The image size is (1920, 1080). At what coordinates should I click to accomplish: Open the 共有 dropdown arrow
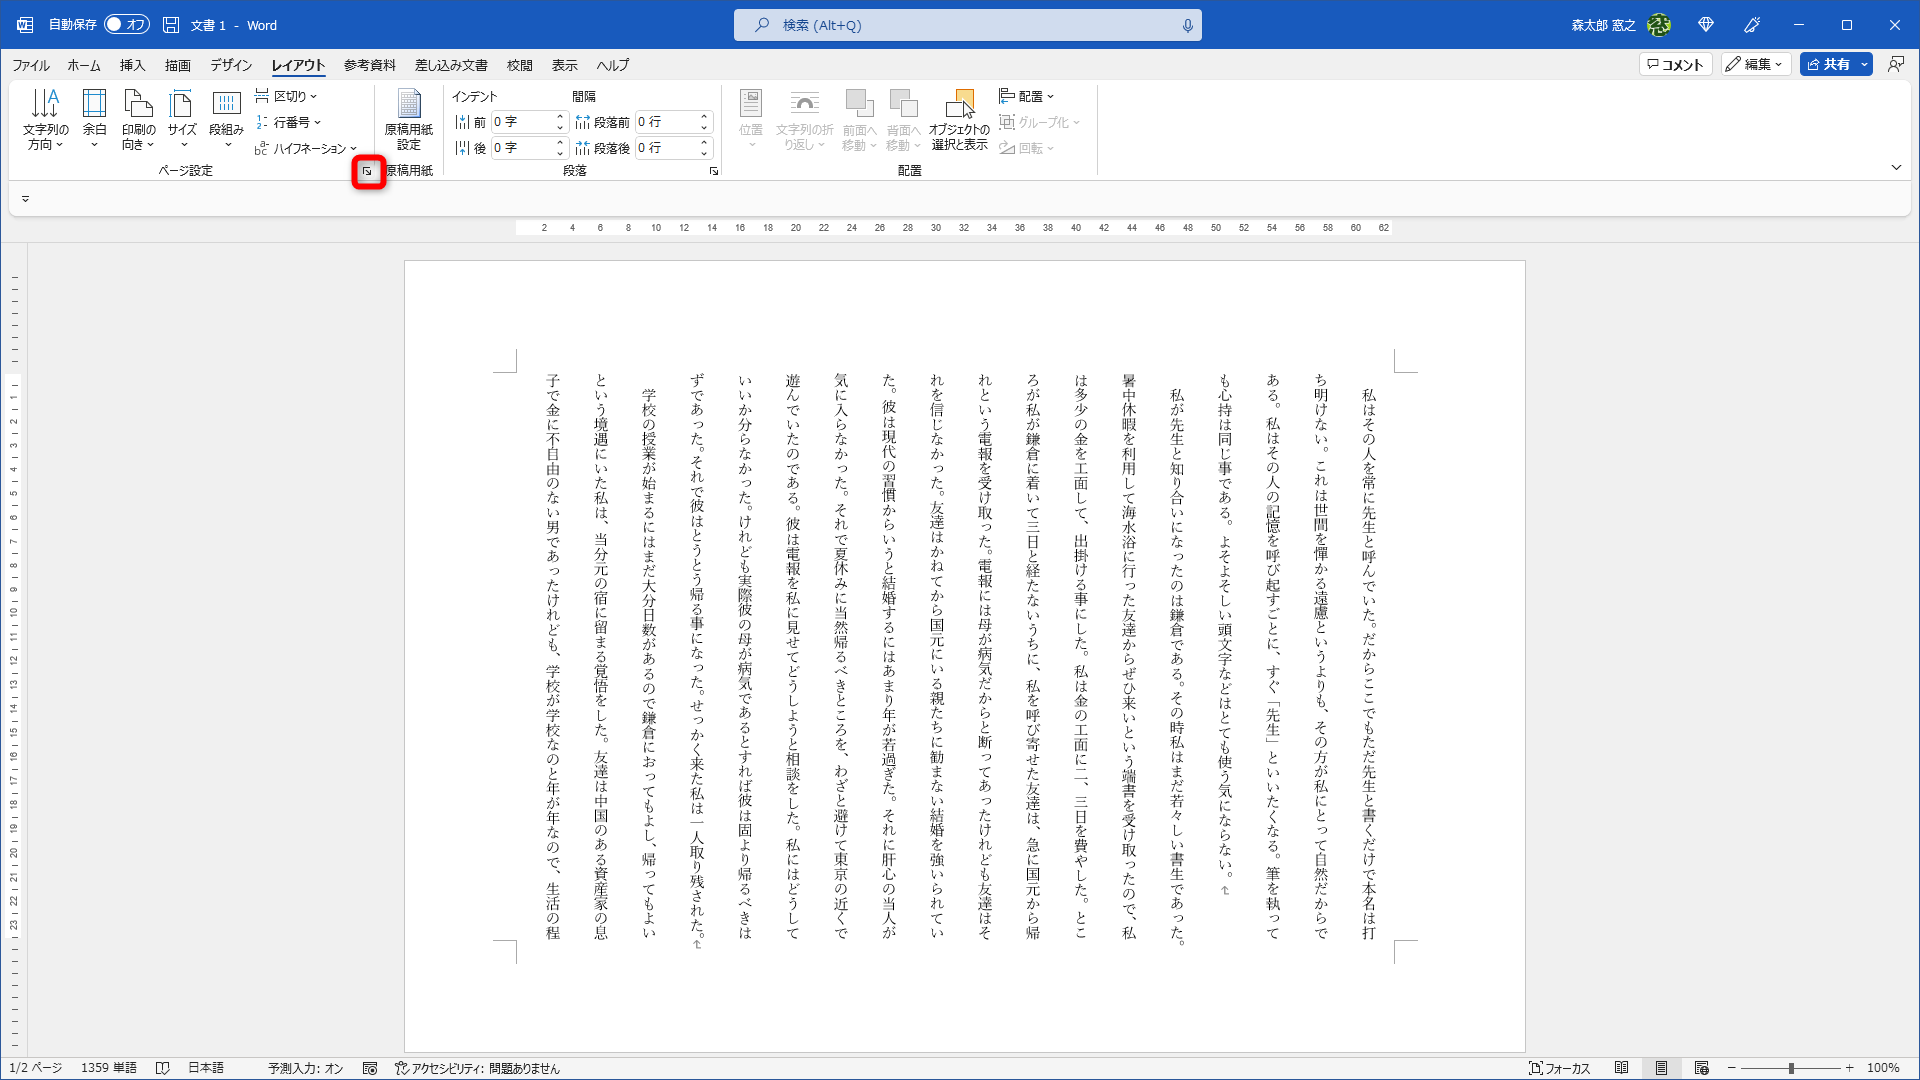point(1864,64)
